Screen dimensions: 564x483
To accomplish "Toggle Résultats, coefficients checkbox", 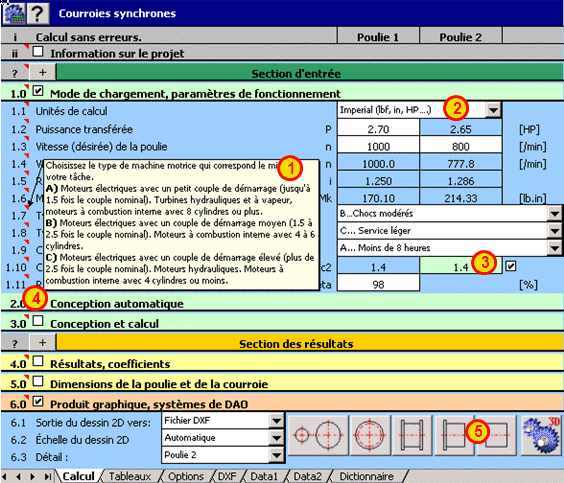I will pos(38,361).
